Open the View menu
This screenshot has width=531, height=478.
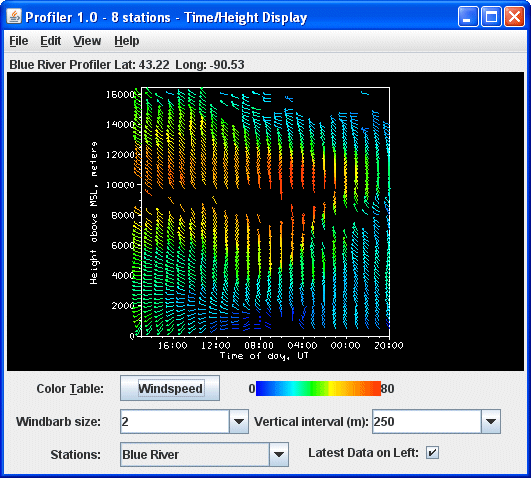87,41
